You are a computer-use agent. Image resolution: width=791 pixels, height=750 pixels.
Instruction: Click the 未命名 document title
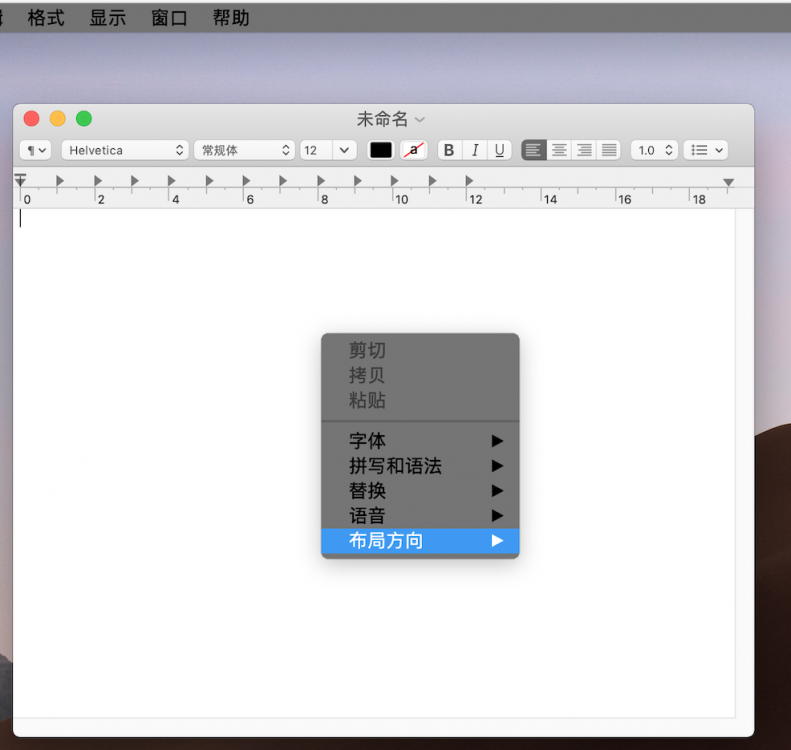[382, 120]
